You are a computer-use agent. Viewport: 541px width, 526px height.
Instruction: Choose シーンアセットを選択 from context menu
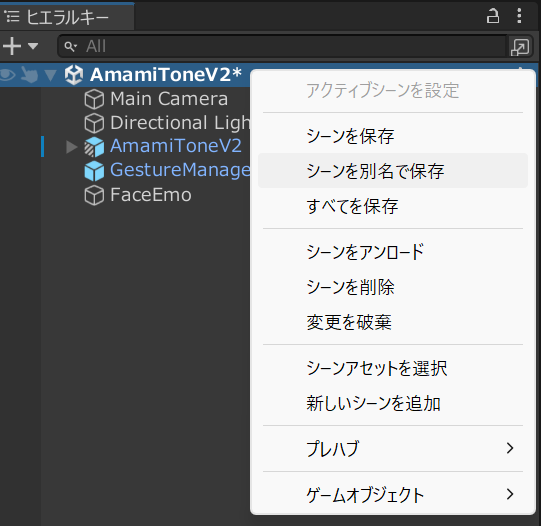393,368
